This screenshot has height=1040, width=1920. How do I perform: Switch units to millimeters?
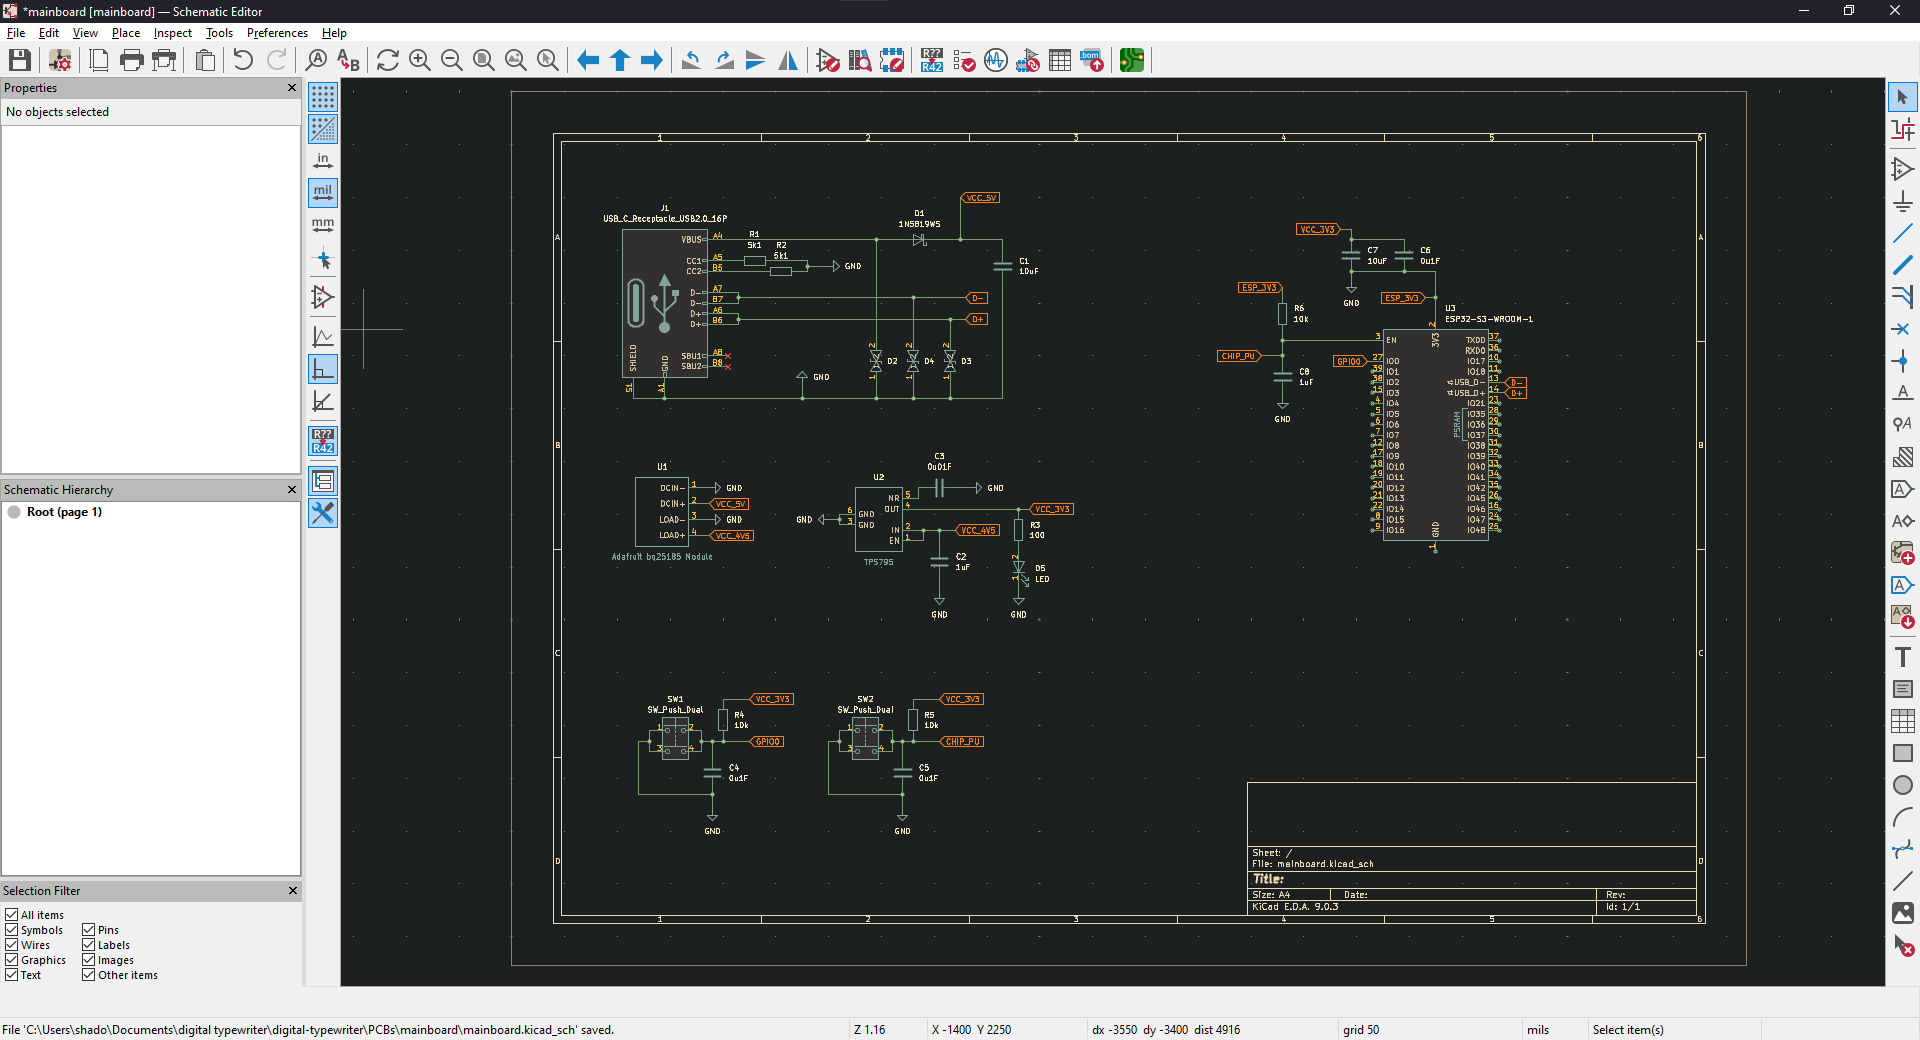coord(322,225)
